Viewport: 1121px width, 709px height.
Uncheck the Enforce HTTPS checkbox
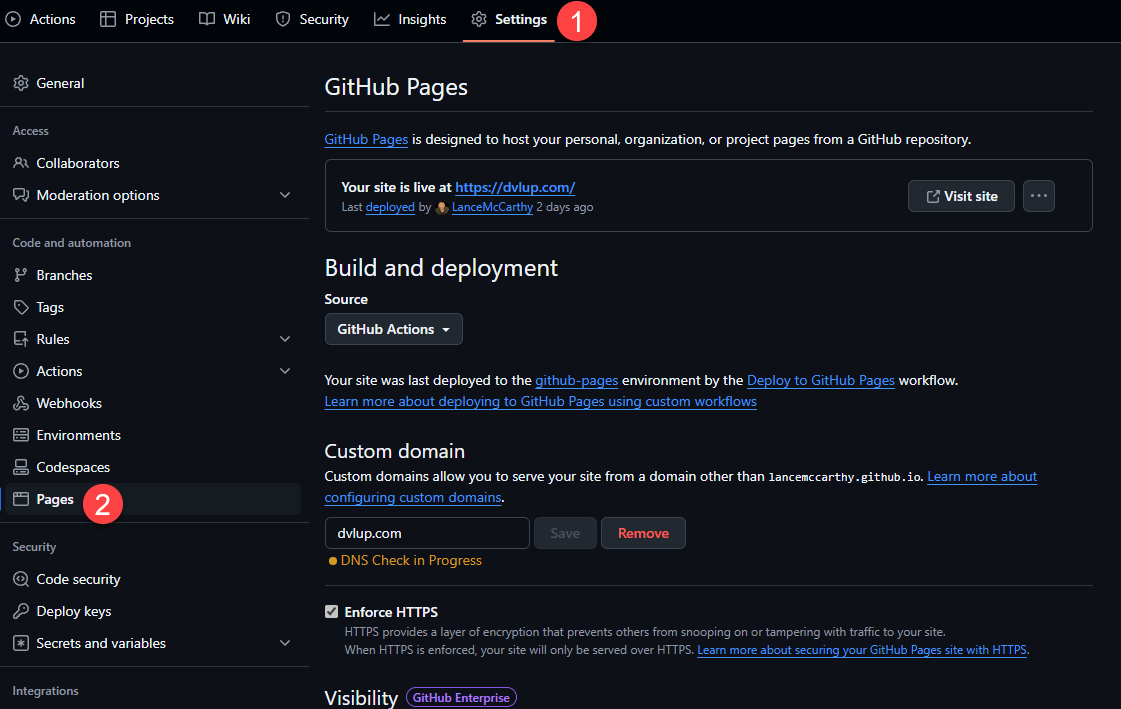point(332,612)
